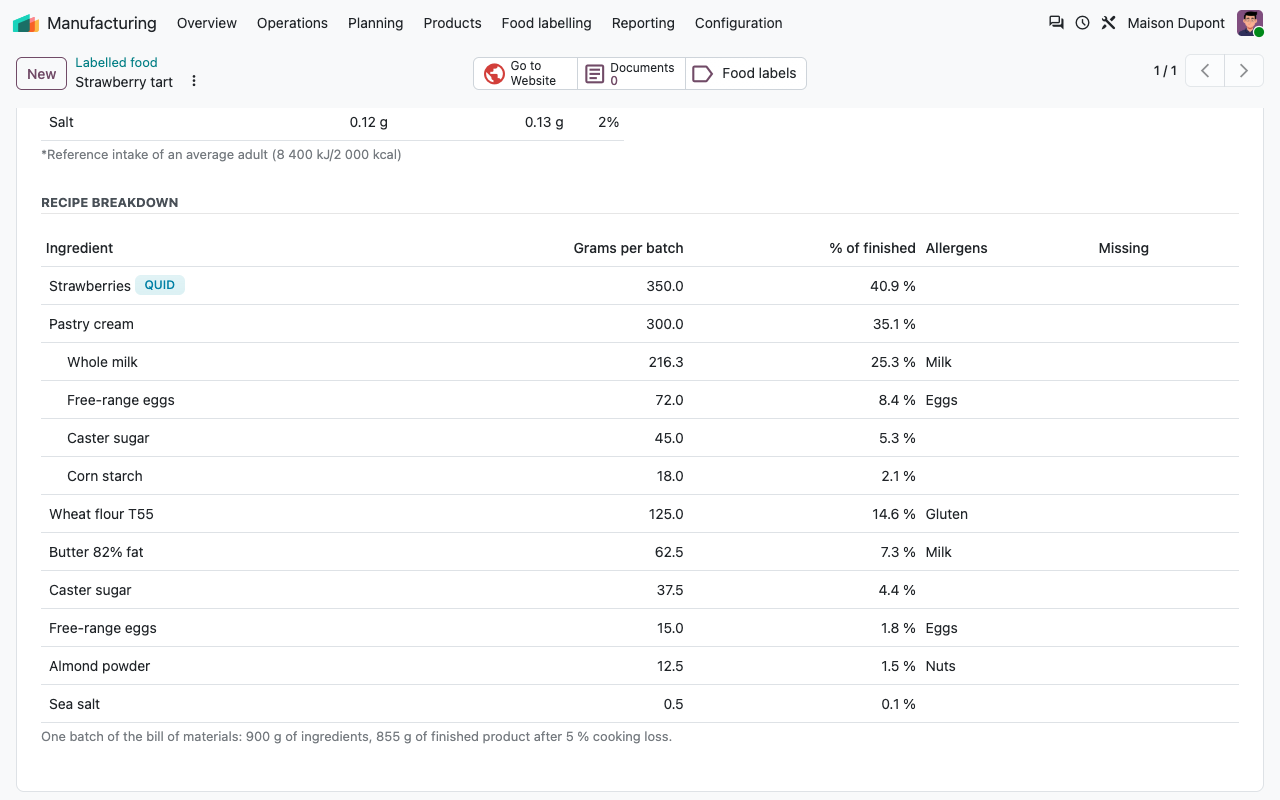
Task: Click the 1 / 1 pager counter
Action: 1165,71
